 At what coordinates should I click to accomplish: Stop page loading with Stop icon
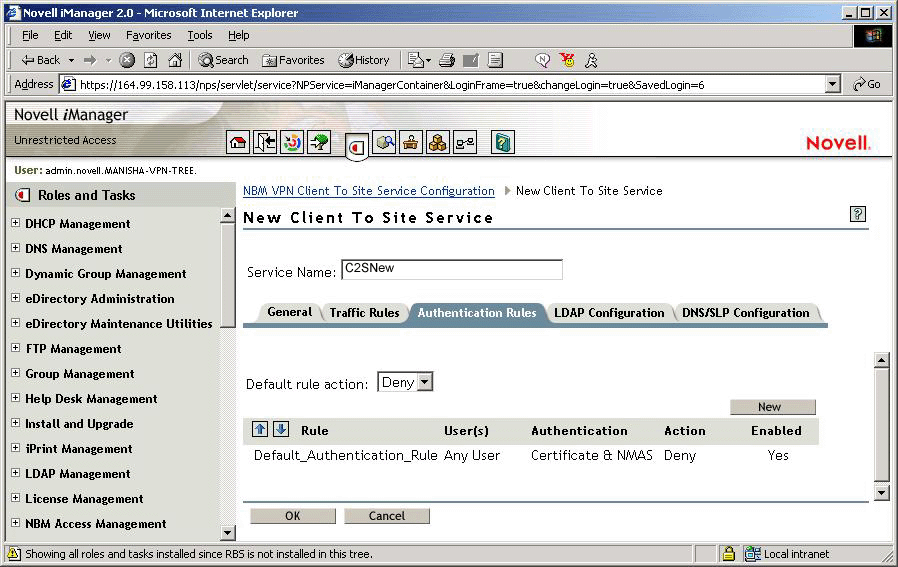point(127,60)
